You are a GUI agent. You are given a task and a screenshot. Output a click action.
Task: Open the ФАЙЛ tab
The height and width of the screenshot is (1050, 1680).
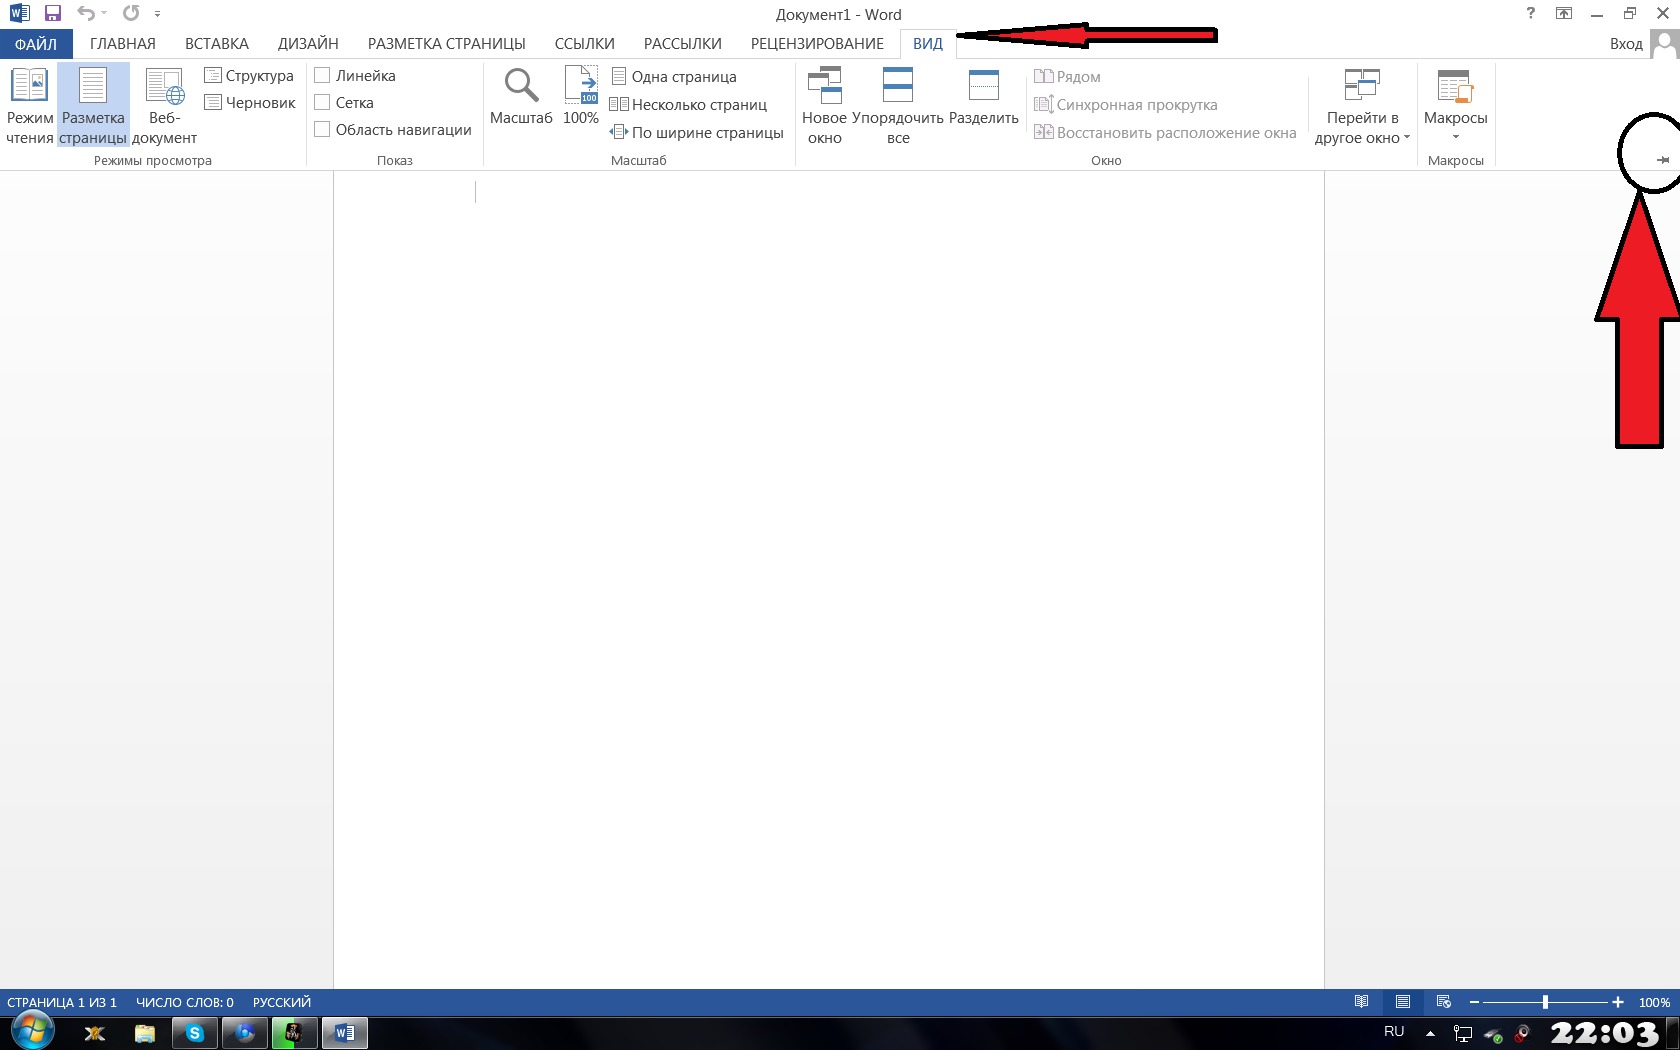(36, 44)
